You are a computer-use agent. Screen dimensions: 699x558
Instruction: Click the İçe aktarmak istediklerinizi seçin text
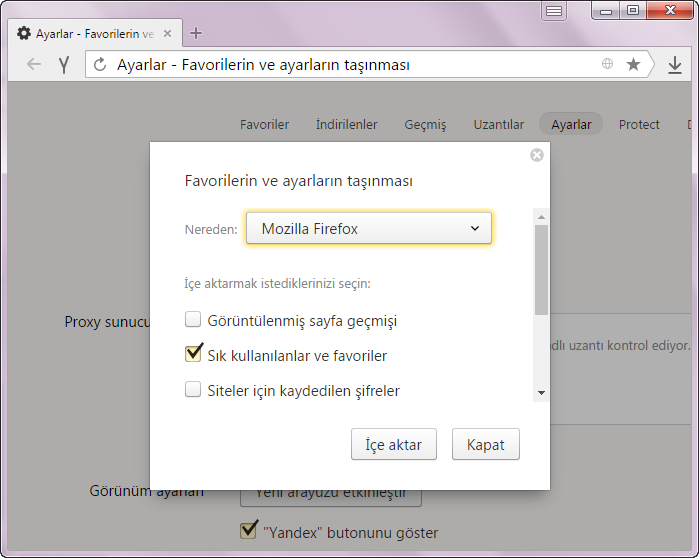[x=277, y=283]
